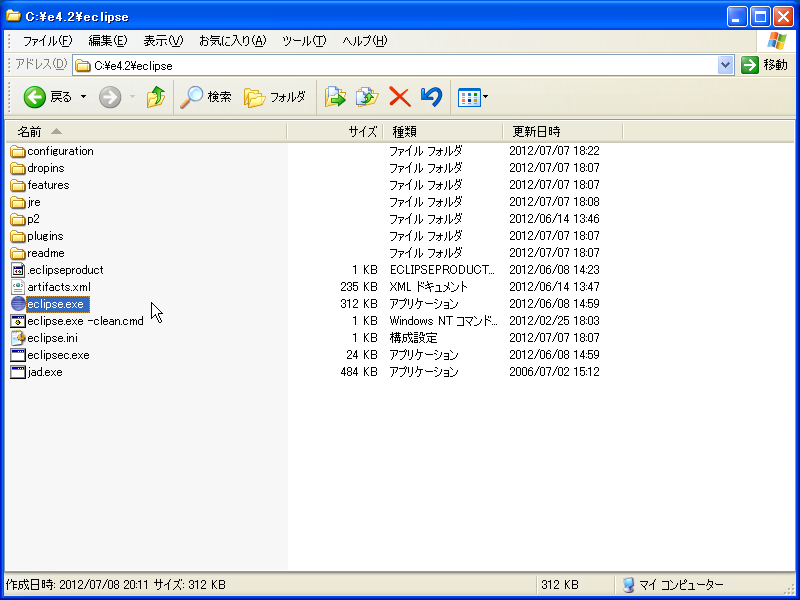Click the file name eclipse.exe -clean.cmd

(x=85, y=321)
